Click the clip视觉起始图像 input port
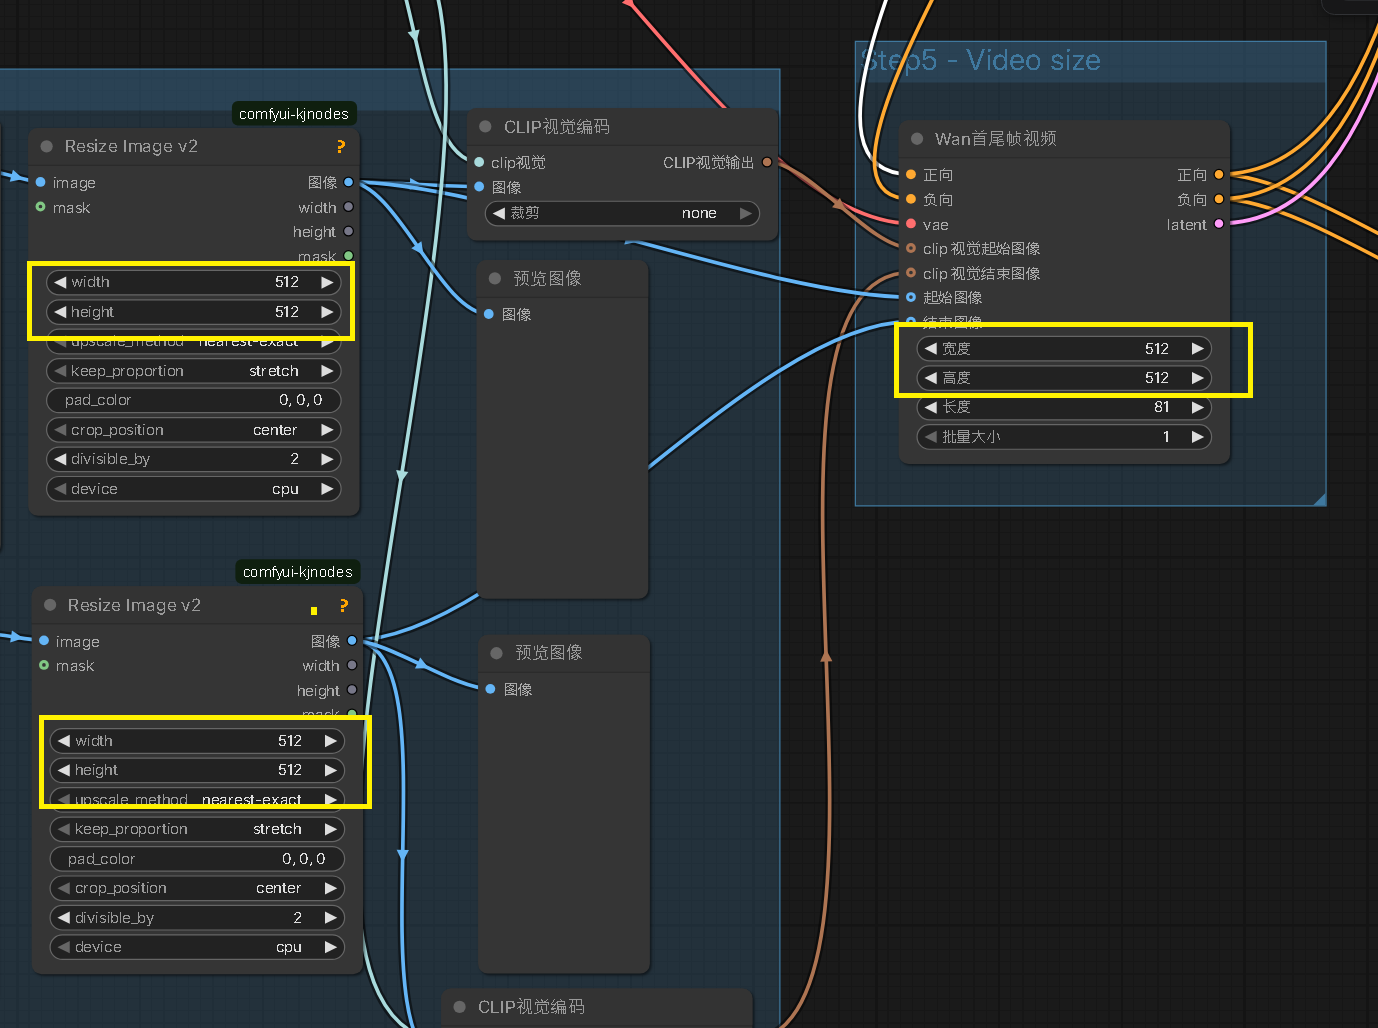Screen dimensions: 1378x1028 [x=911, y=248]
